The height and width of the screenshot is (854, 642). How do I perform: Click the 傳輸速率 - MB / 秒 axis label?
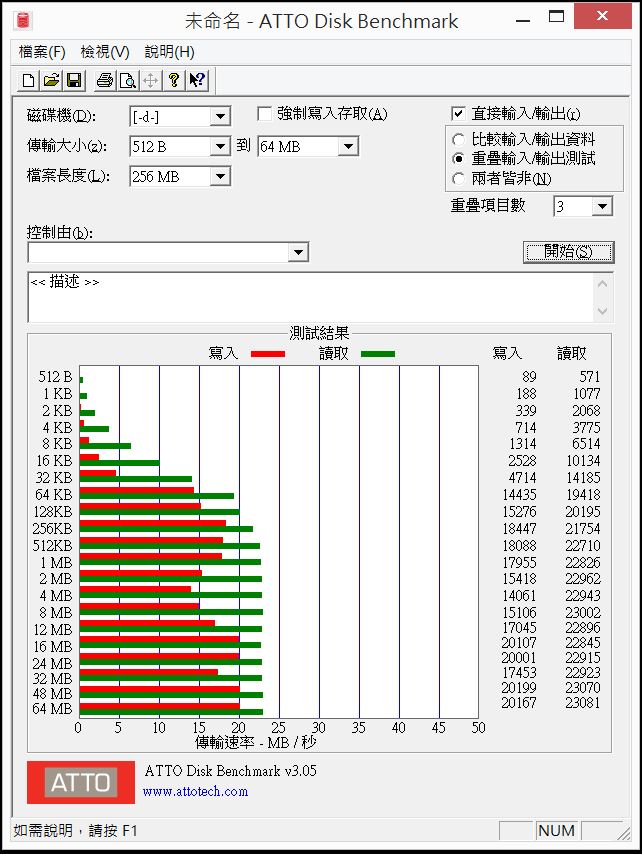point(256,742)
